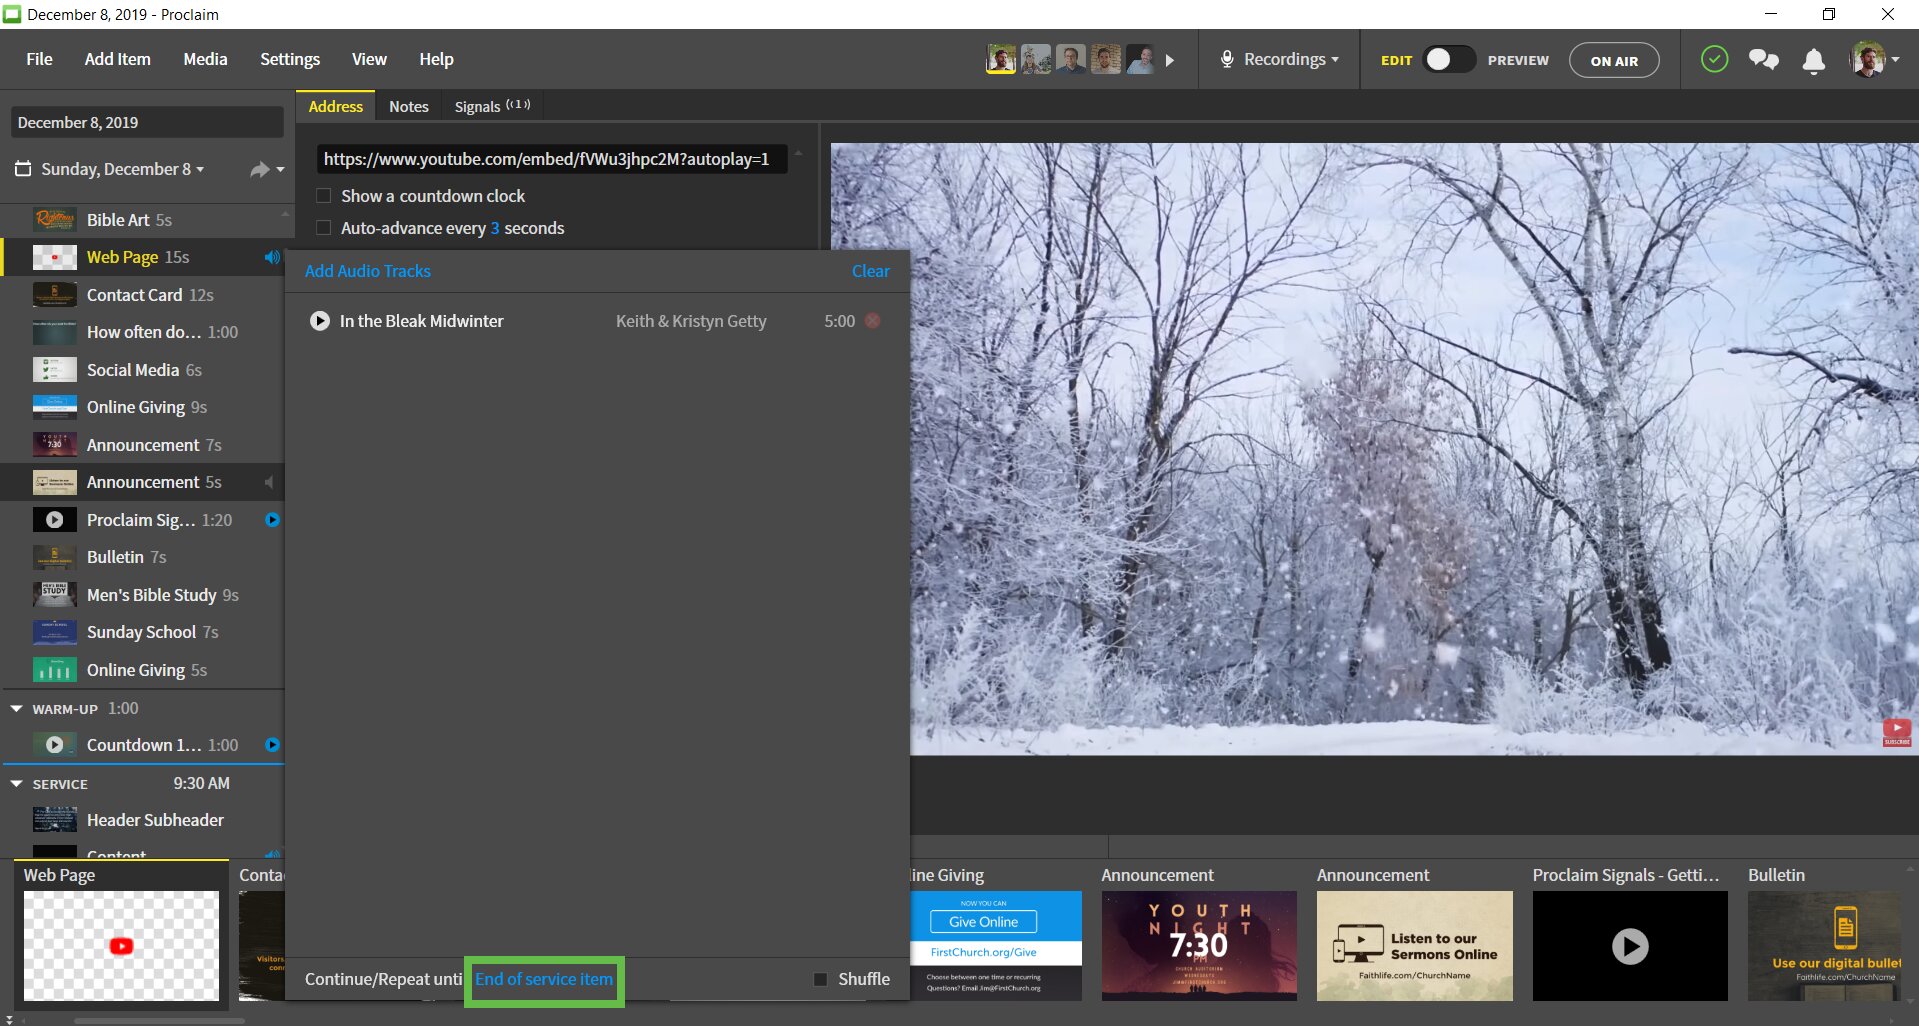This screenshot has width=1919, height=1026.
Task: Click the ON AIR button
Action: (x=1614, y=60)
